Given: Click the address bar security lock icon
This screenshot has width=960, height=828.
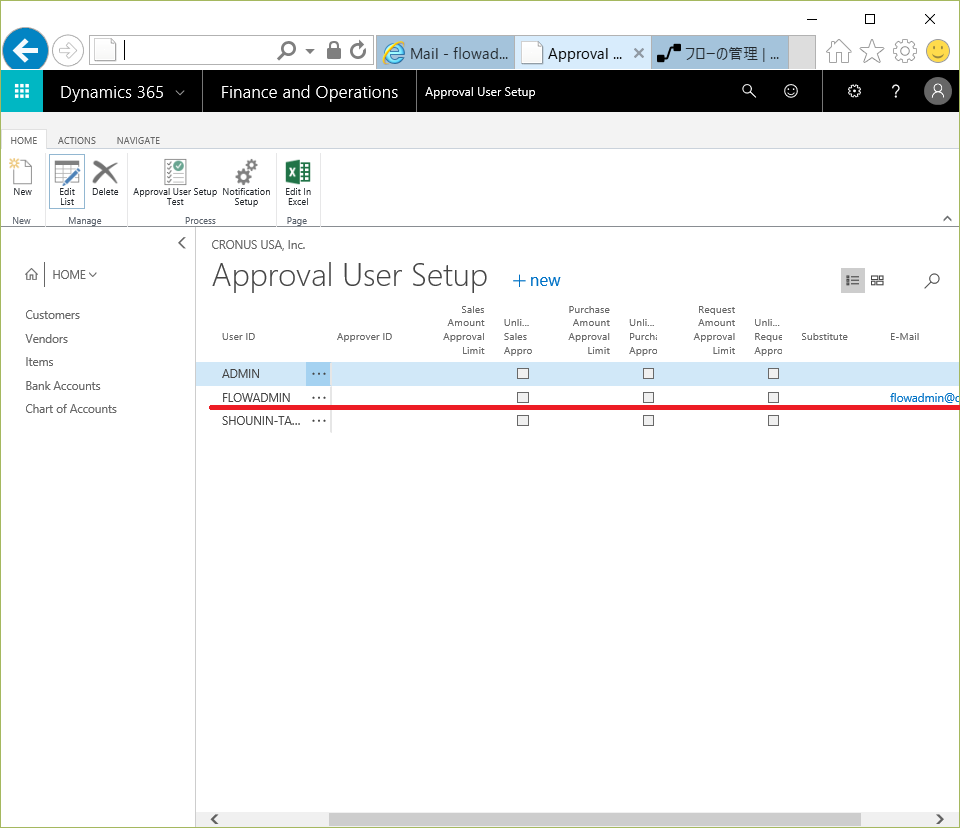Looking at the screenshot, I should [334, 50].
